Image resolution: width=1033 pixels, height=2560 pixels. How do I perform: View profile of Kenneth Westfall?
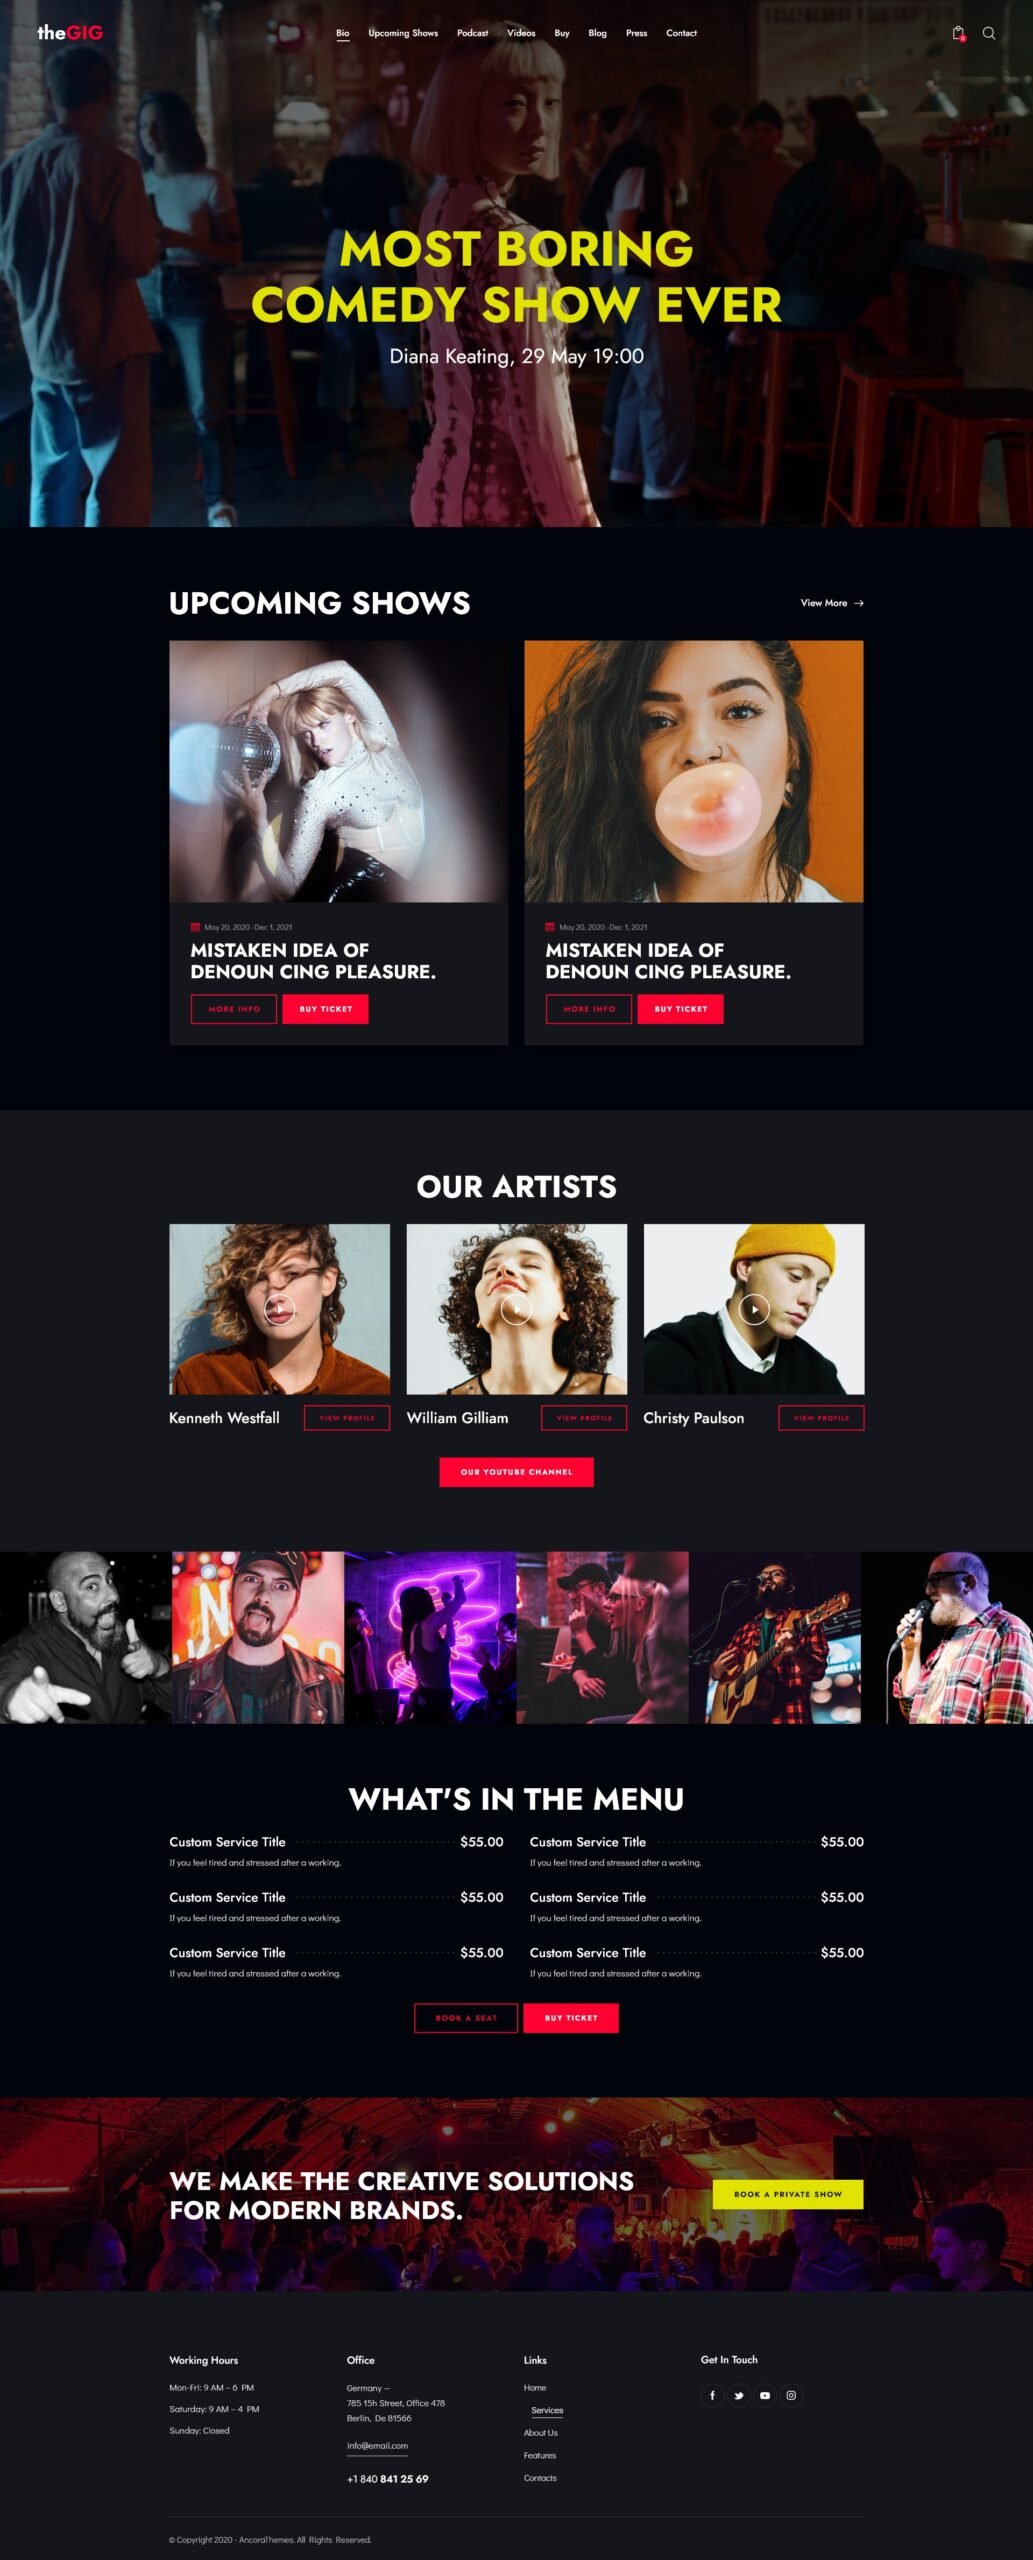tap(347, 1418)
